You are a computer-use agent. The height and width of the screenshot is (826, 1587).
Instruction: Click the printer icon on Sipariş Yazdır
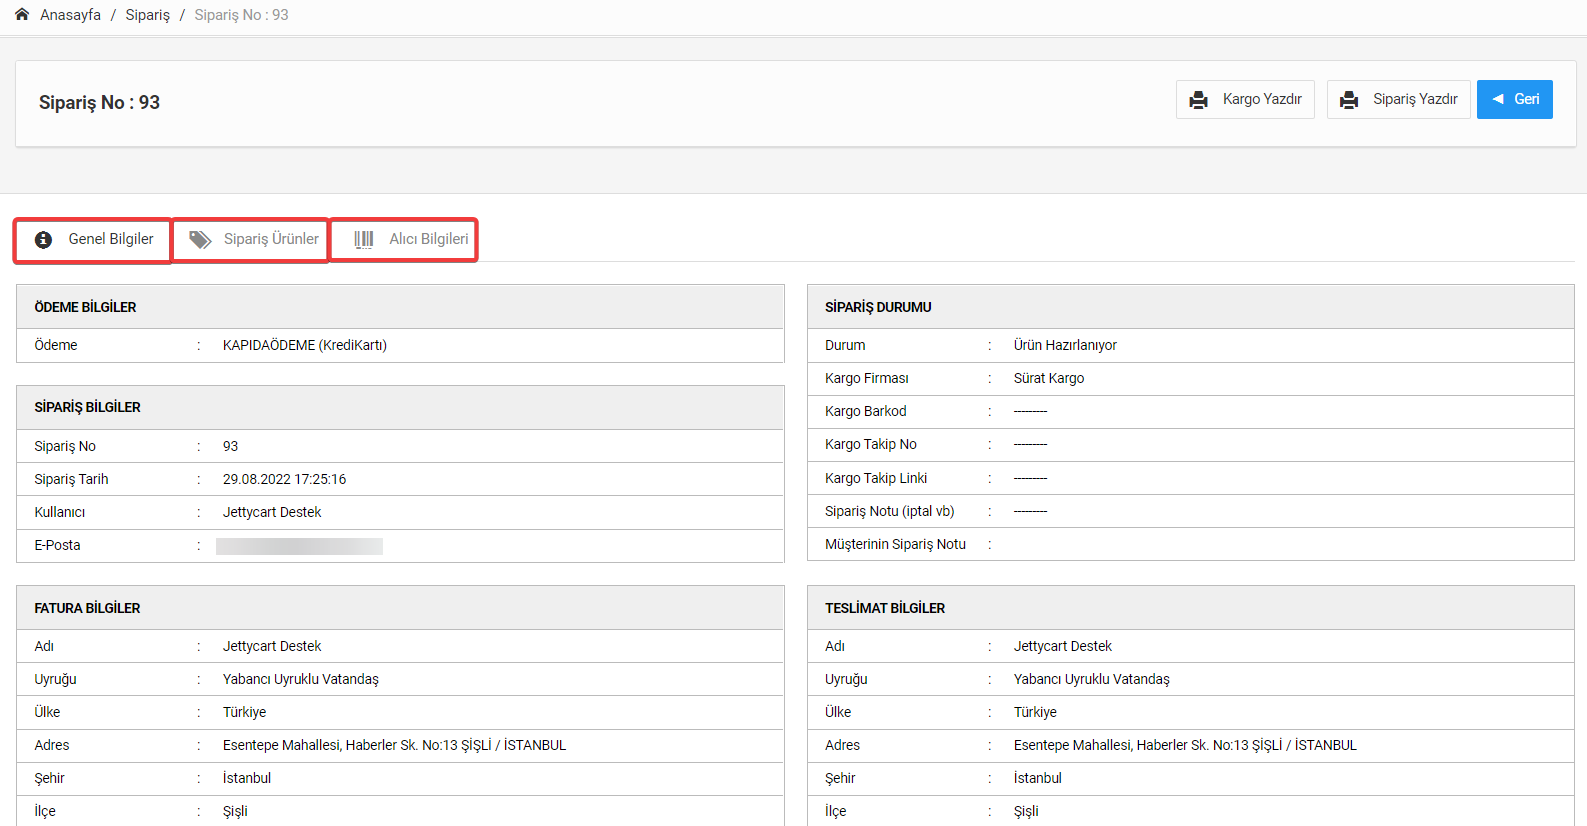[x=1349, y=100]
